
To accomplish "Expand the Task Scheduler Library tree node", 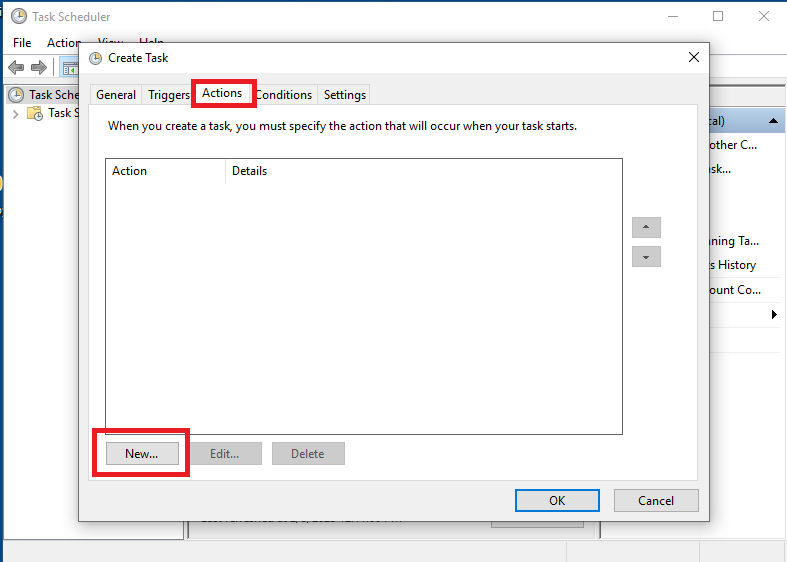I will [x=15, y=113].
